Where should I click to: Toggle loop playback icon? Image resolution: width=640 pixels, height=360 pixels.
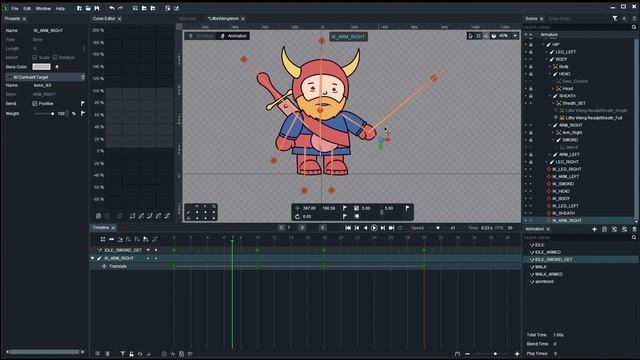(x=400, y=228)
